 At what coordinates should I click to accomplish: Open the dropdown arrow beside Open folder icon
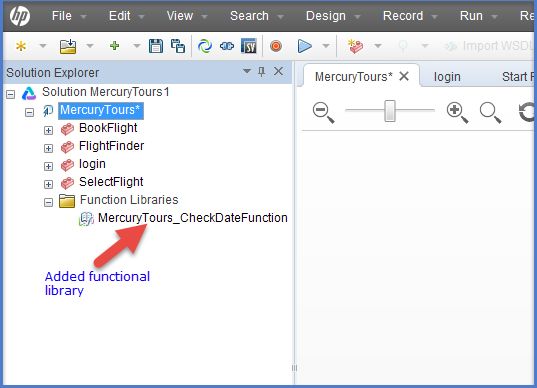pyautogui.click(x=90, y=46)
